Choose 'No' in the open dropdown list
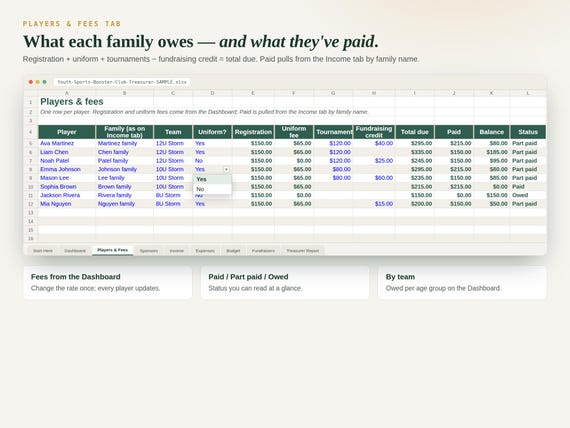 (212, 189)
